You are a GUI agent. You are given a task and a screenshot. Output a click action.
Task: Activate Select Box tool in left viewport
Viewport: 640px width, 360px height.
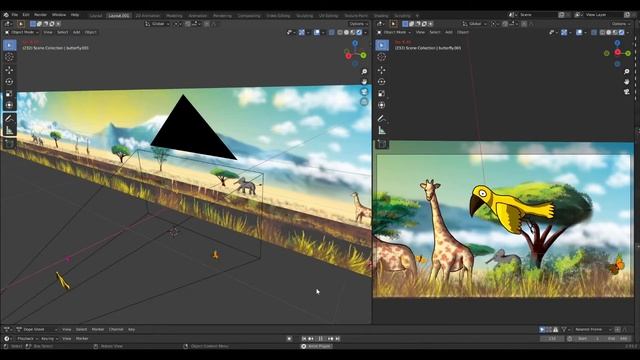[x=9, y=45]
